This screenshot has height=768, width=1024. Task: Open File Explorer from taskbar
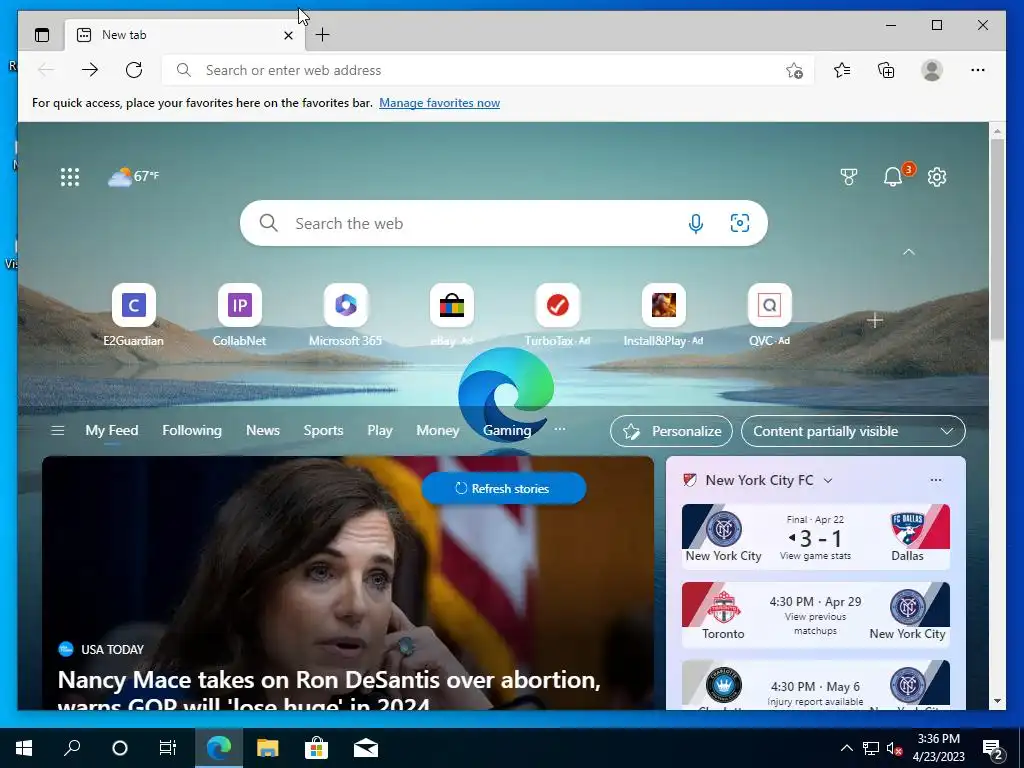coord(267,748)
